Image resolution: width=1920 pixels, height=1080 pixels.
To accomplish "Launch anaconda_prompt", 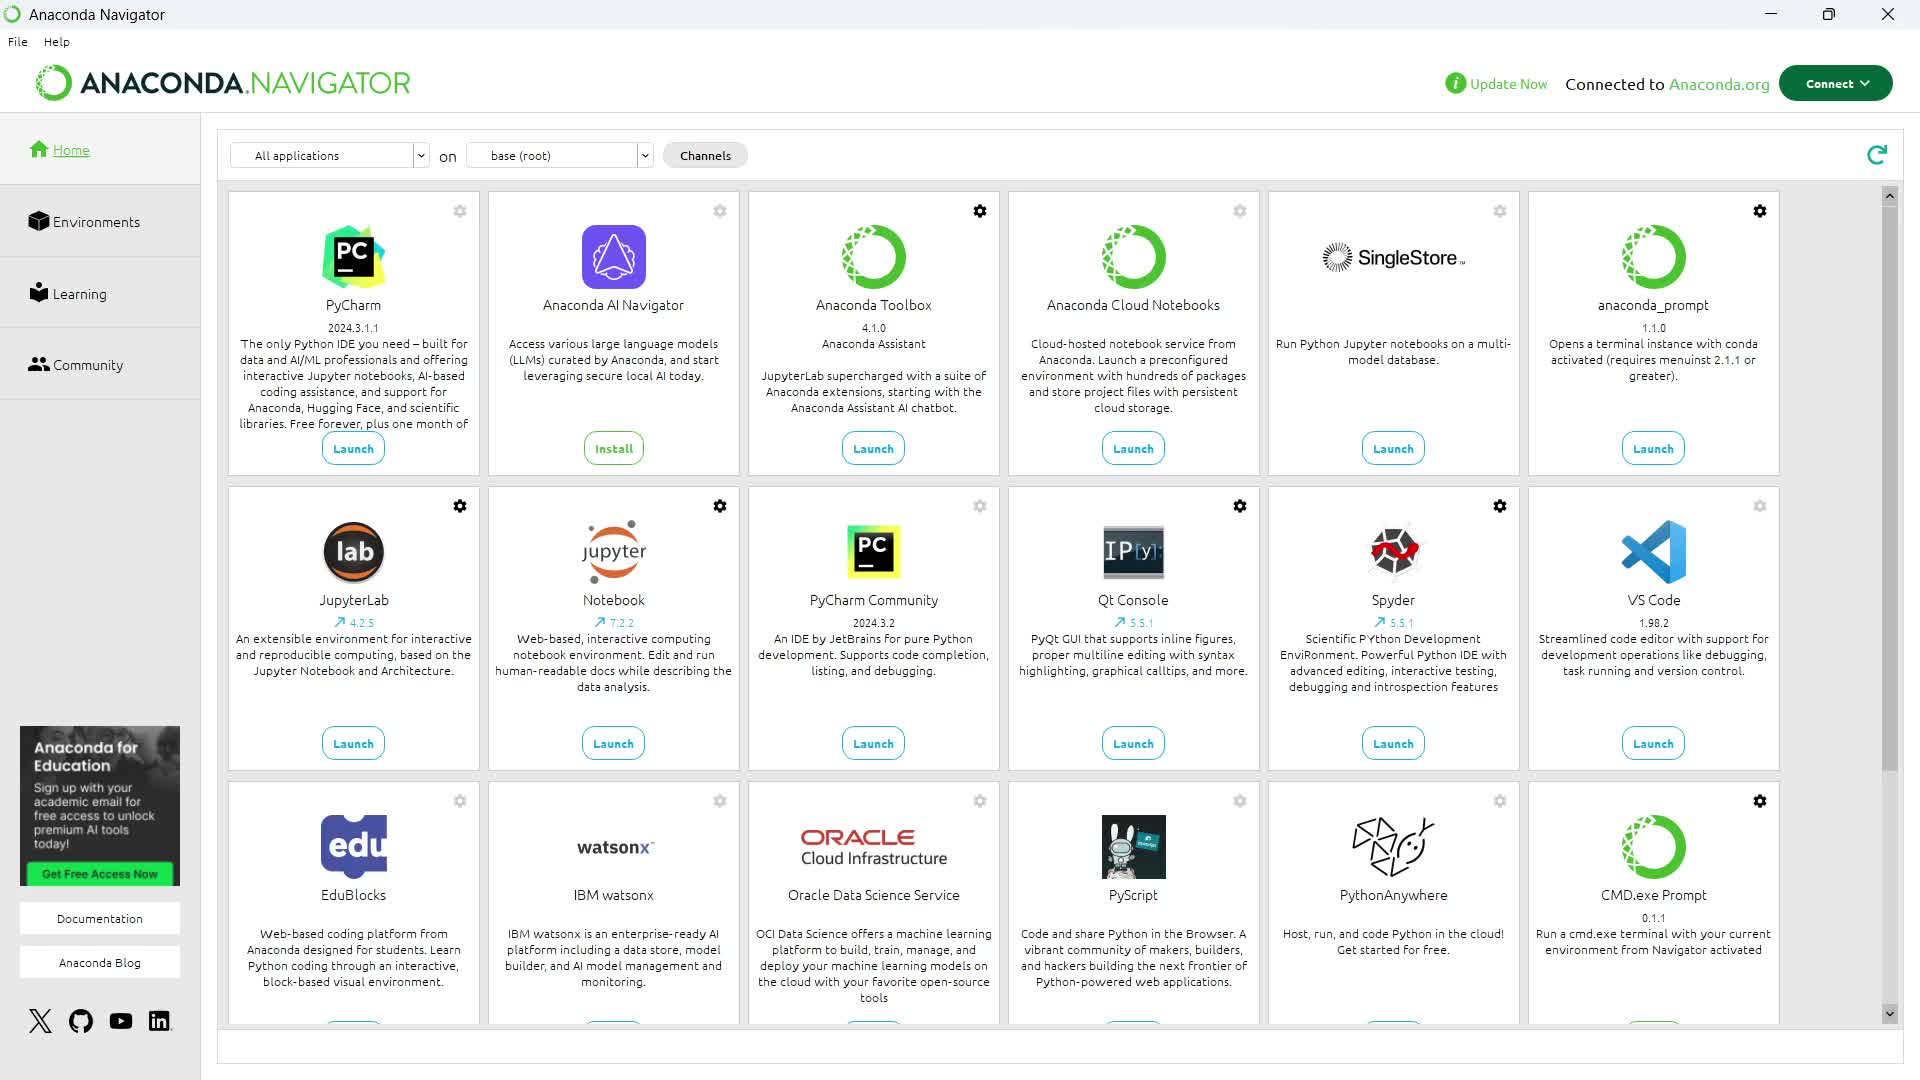I will click(1654, 449).
